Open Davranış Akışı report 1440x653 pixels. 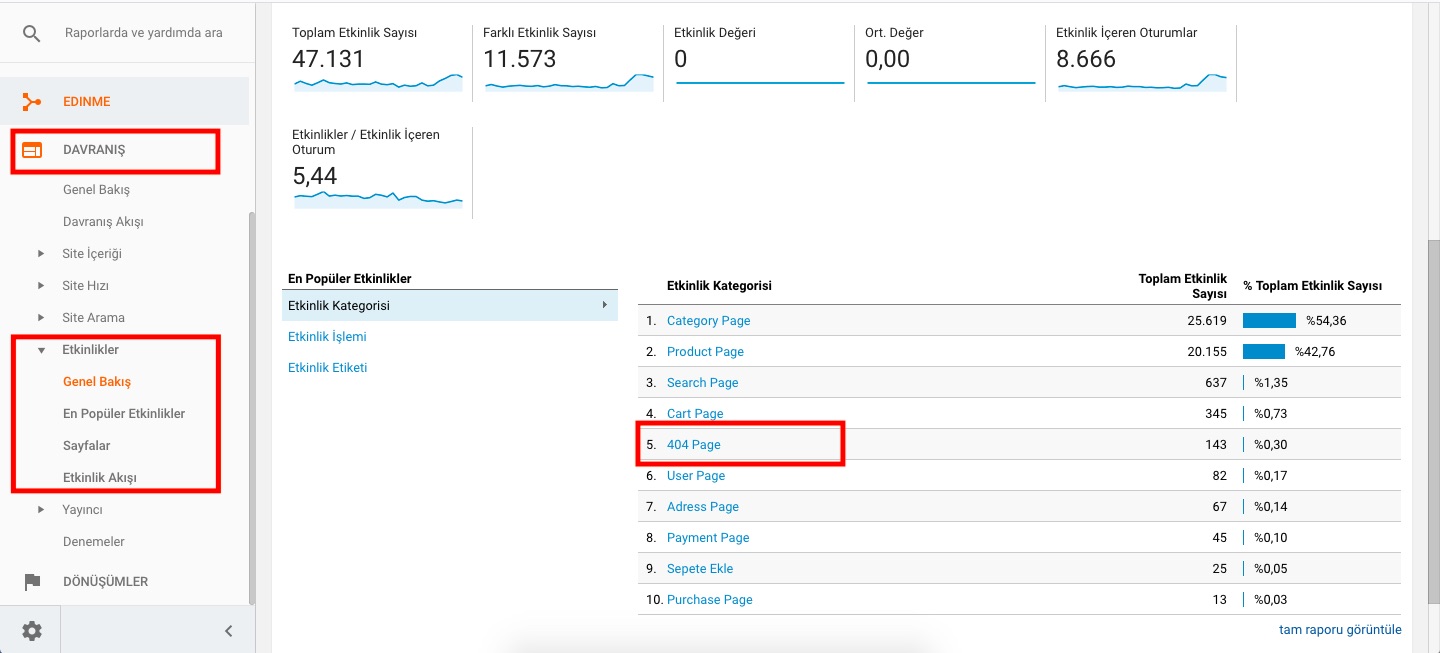[x=103, y=222]
